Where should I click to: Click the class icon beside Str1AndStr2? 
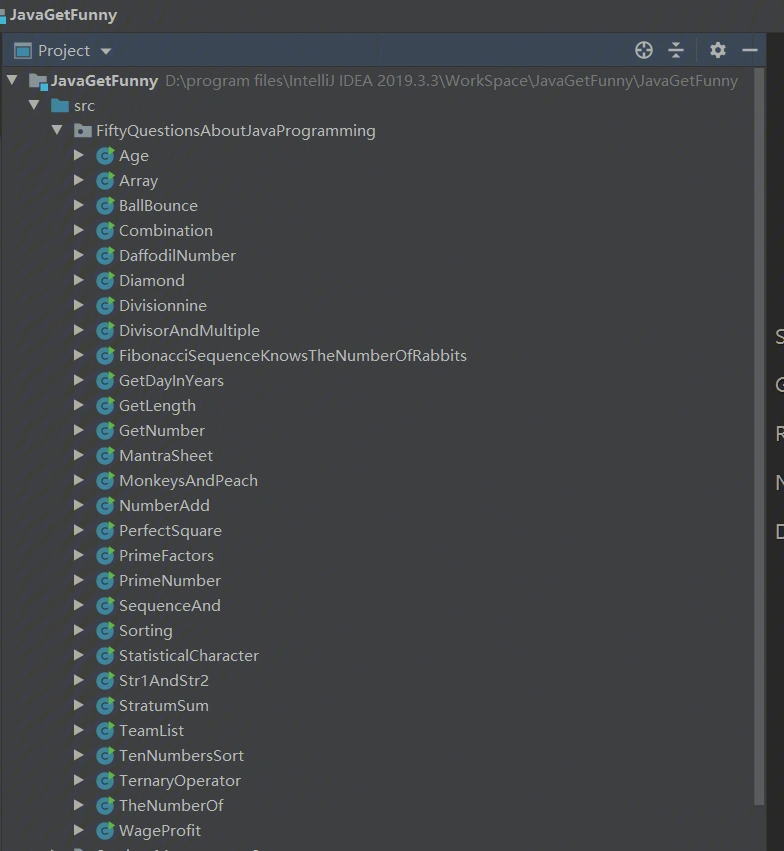105,679
